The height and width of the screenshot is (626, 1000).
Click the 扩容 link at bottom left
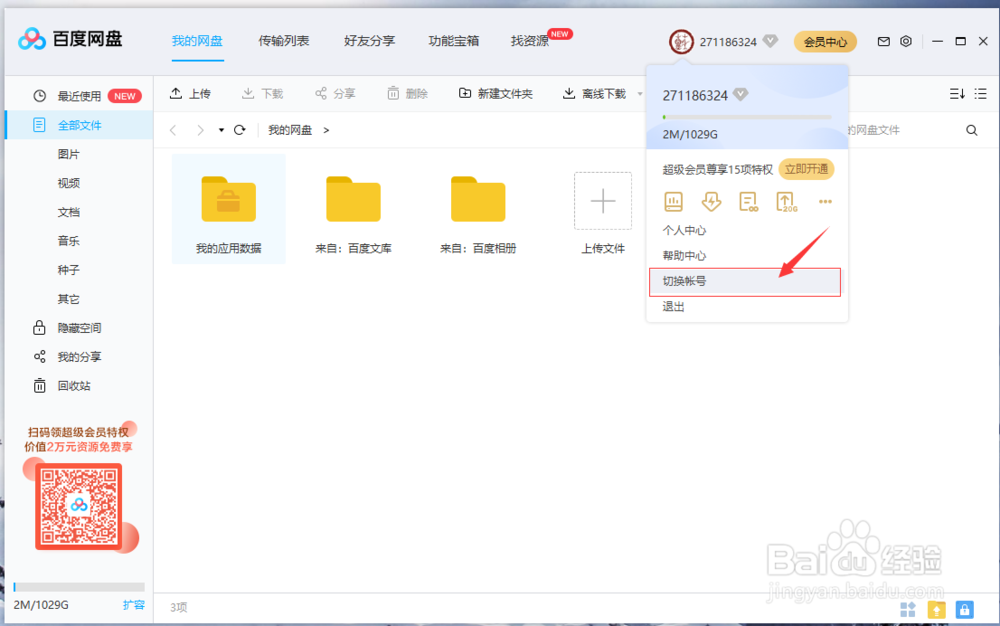point(134,605)
